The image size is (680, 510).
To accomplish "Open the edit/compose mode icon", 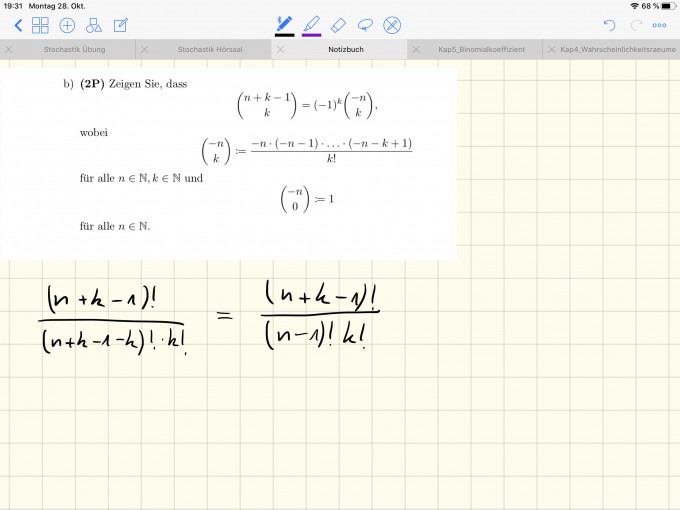I will 121,25.
